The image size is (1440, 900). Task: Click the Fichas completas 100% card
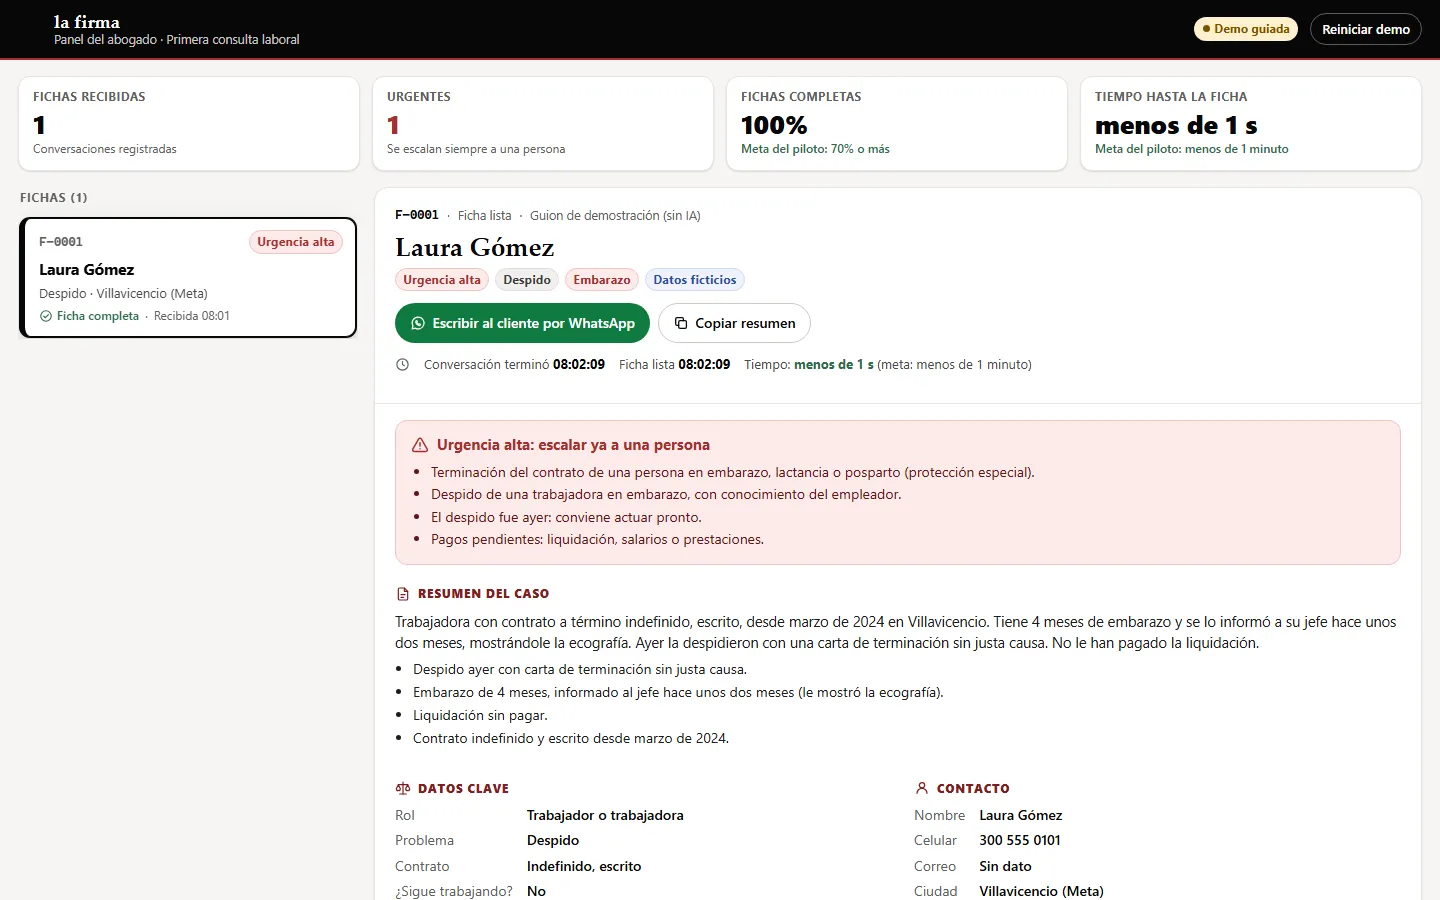(897, 124)
